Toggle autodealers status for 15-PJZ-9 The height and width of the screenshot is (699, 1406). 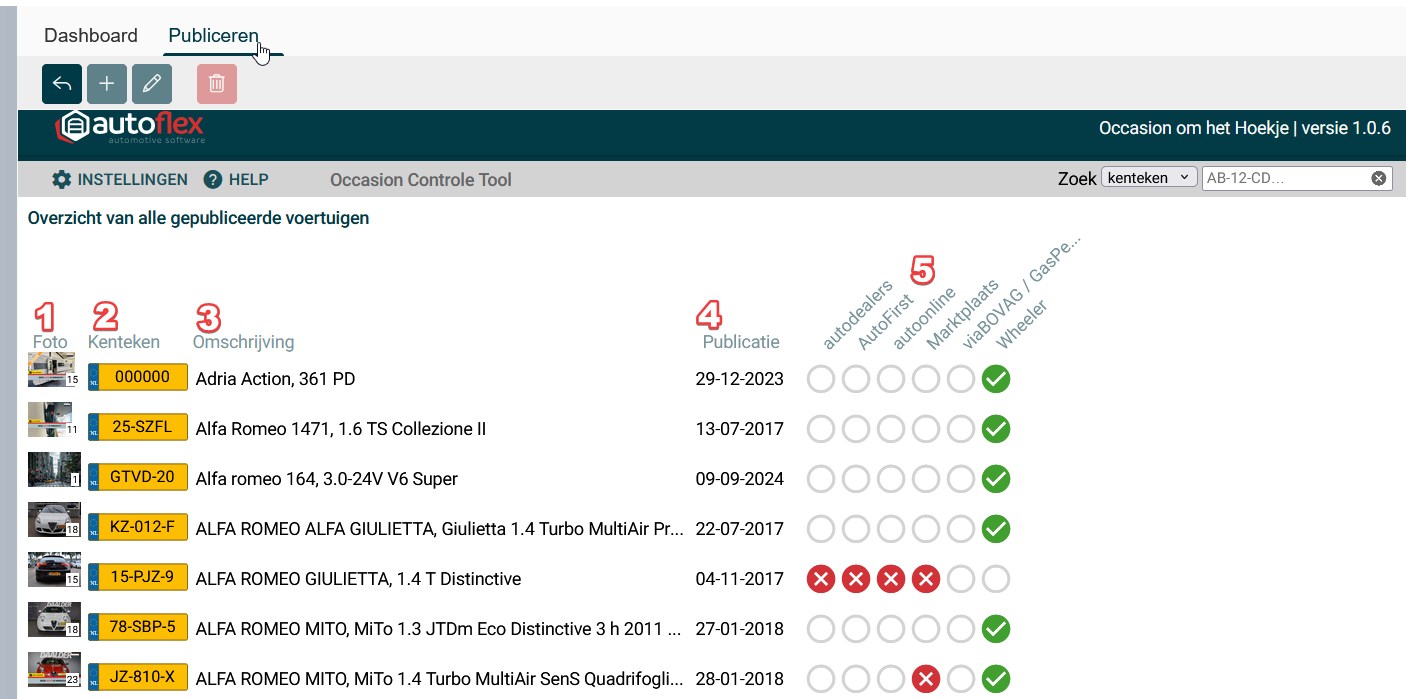coord(821,579)
